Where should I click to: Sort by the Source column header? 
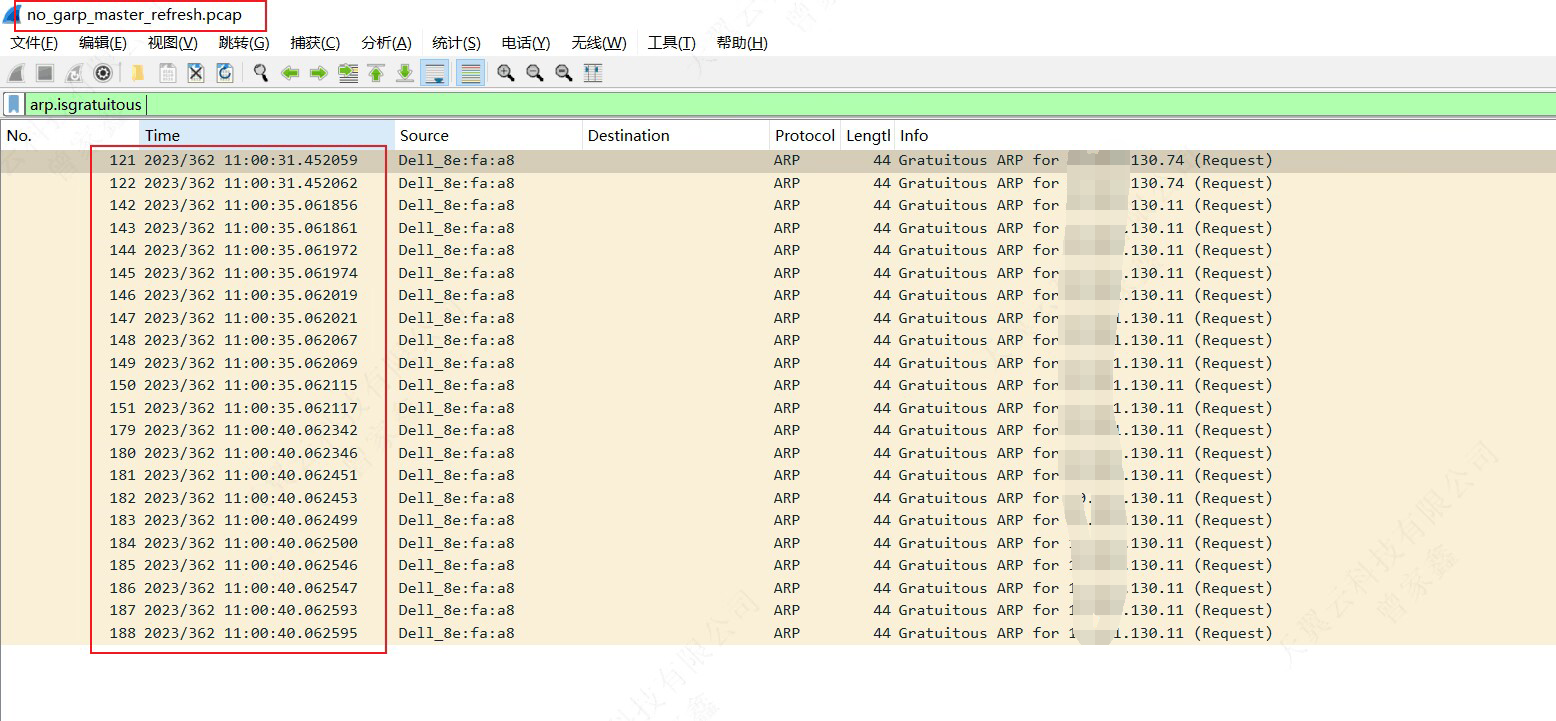[489, 136]
